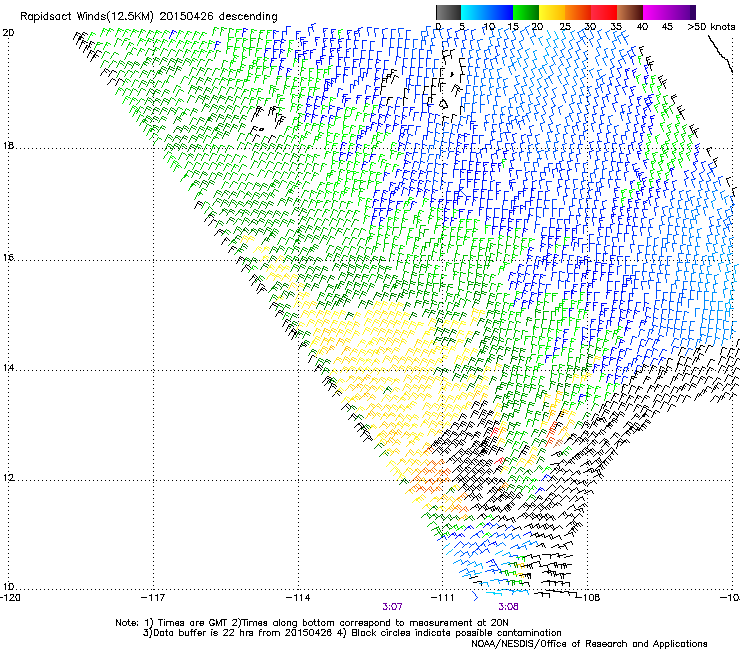This screenshot has width=740, height=650.
Task: Click the longitude axis label '-120'
Action: pyautogui.click(x=10, y=598)
